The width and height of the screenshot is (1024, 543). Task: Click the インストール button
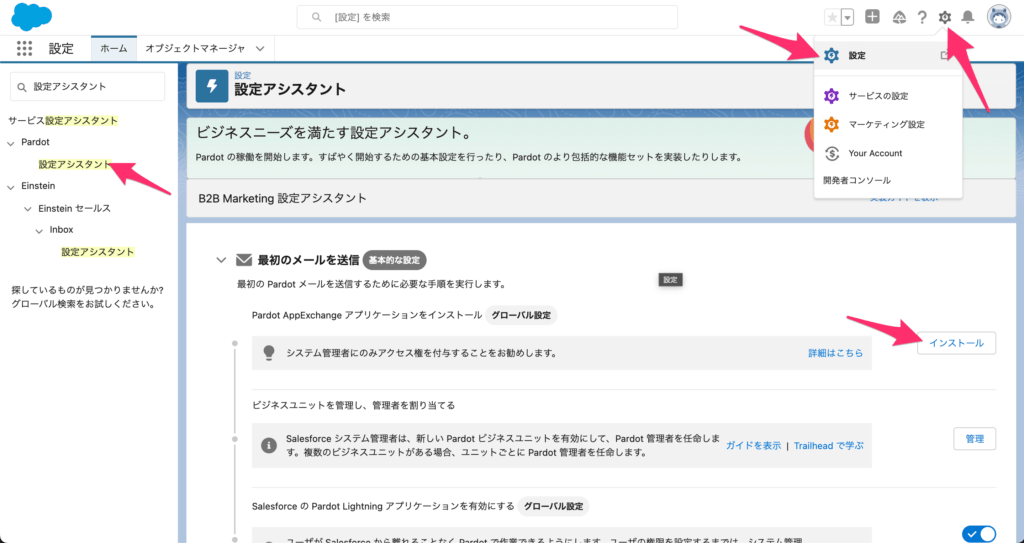pos(956,343)
